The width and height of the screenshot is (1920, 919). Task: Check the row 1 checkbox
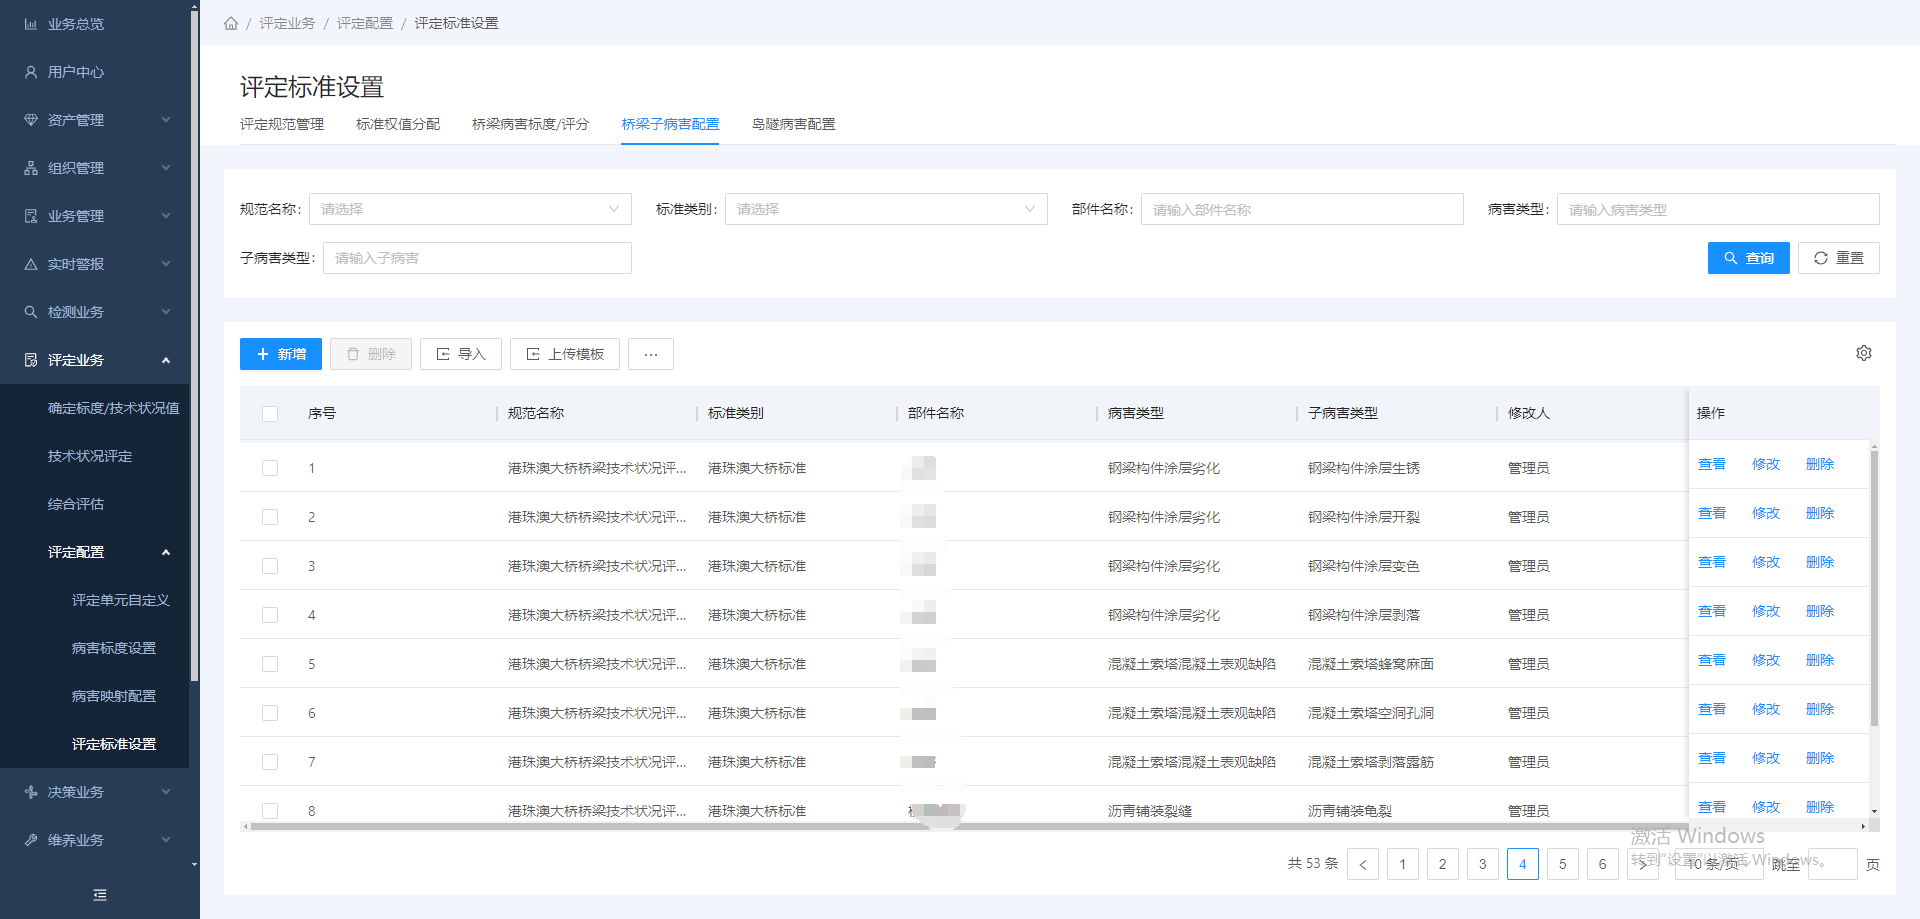coord(270,468)
